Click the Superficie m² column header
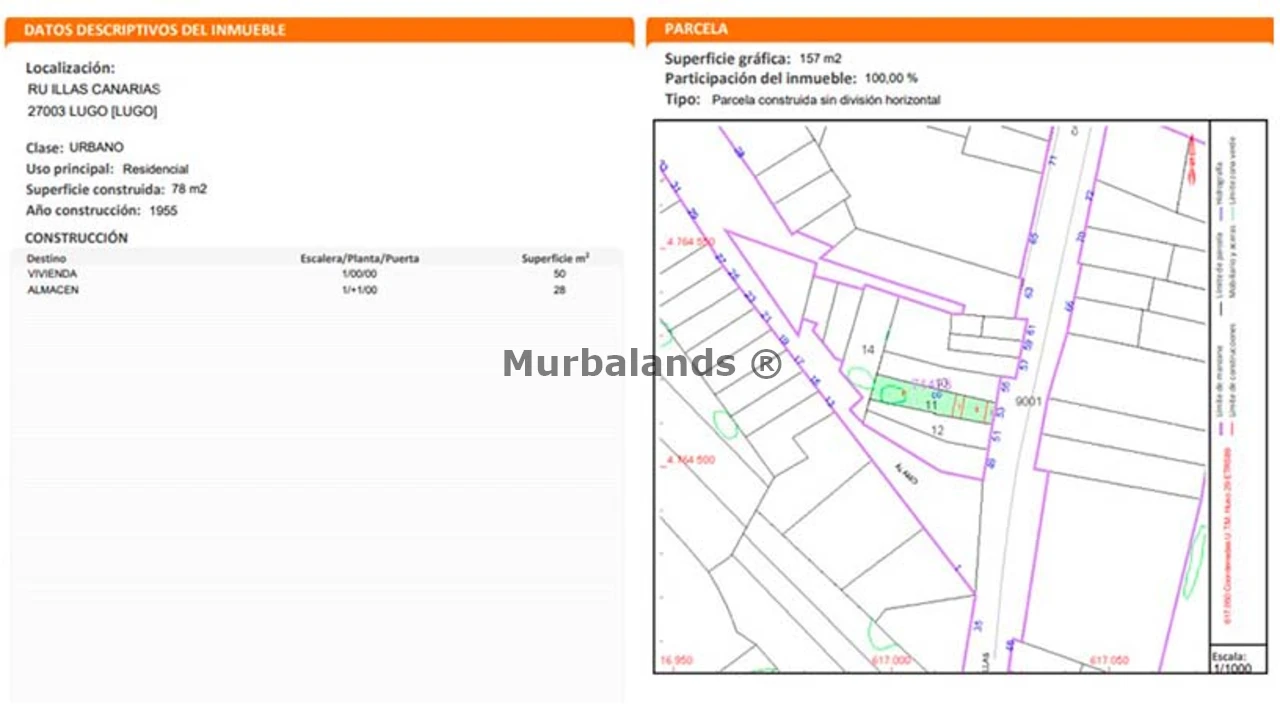 (555, 258)
